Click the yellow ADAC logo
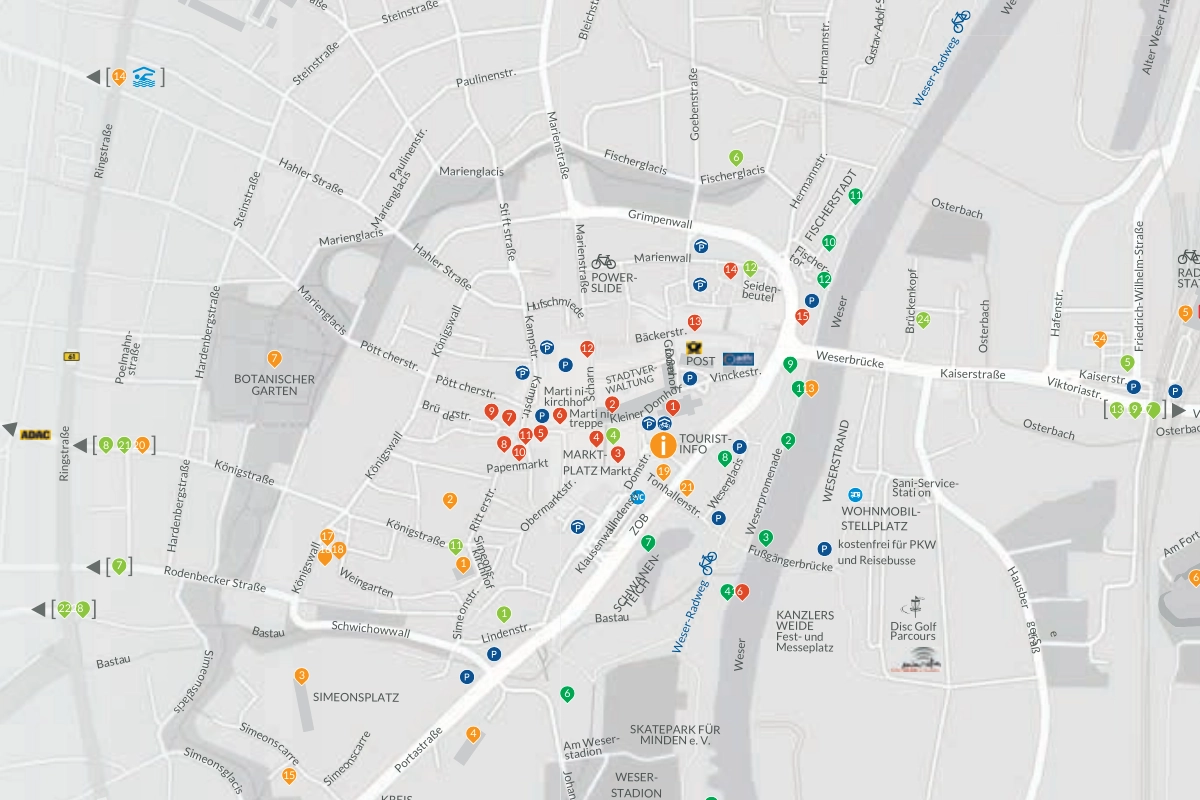The height and width of the screenshot is (800, 1200). click(35, 434)
